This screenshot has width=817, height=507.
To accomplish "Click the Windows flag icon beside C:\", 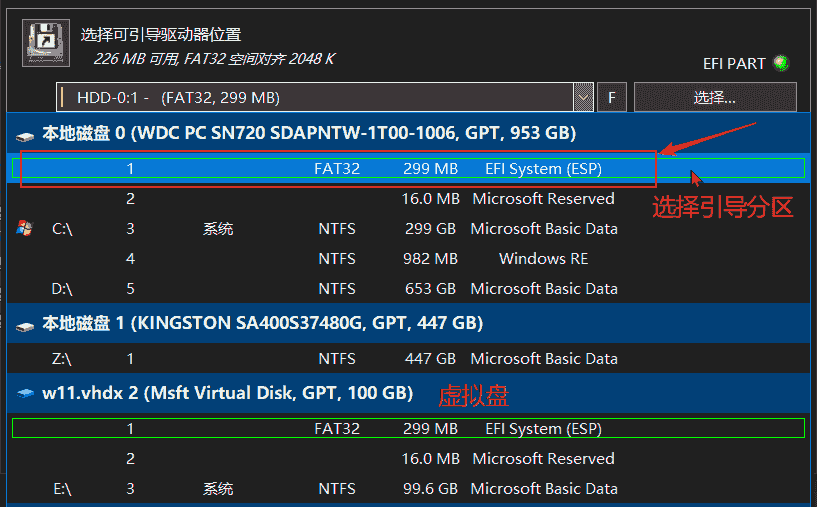I will [25, 229].
